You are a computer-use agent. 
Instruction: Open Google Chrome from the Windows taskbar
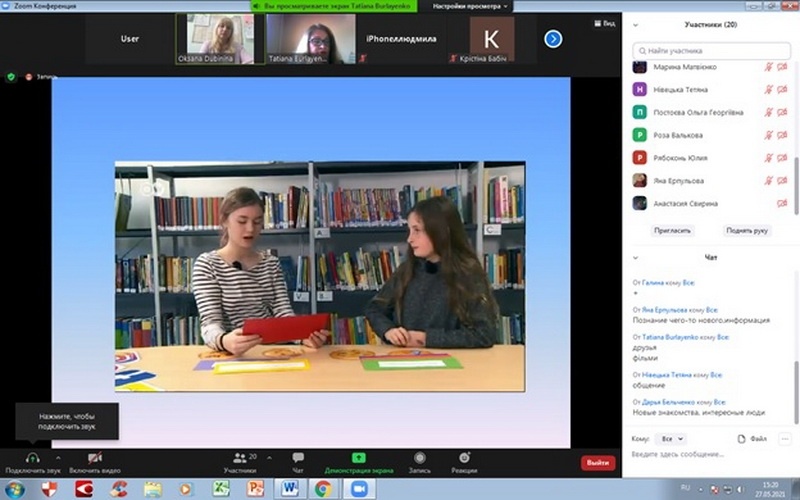pos(323,489)
